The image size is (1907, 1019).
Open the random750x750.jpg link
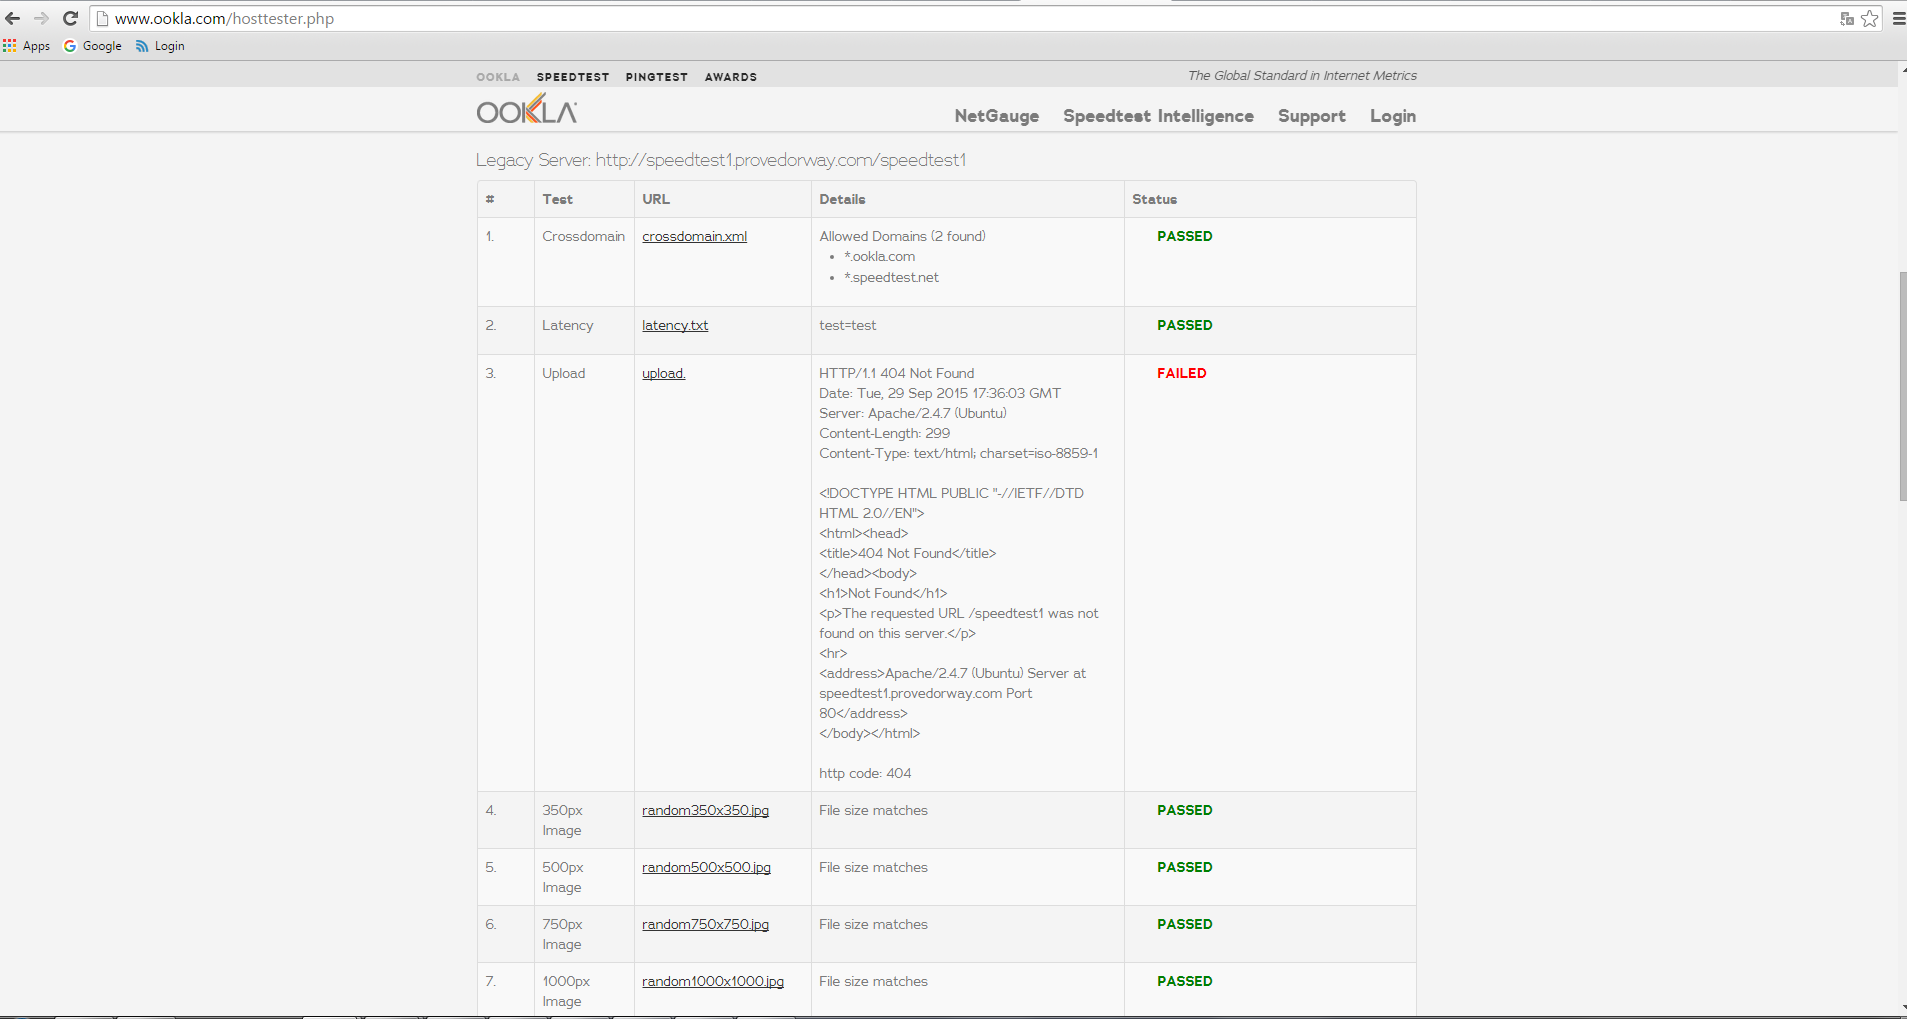706,925
